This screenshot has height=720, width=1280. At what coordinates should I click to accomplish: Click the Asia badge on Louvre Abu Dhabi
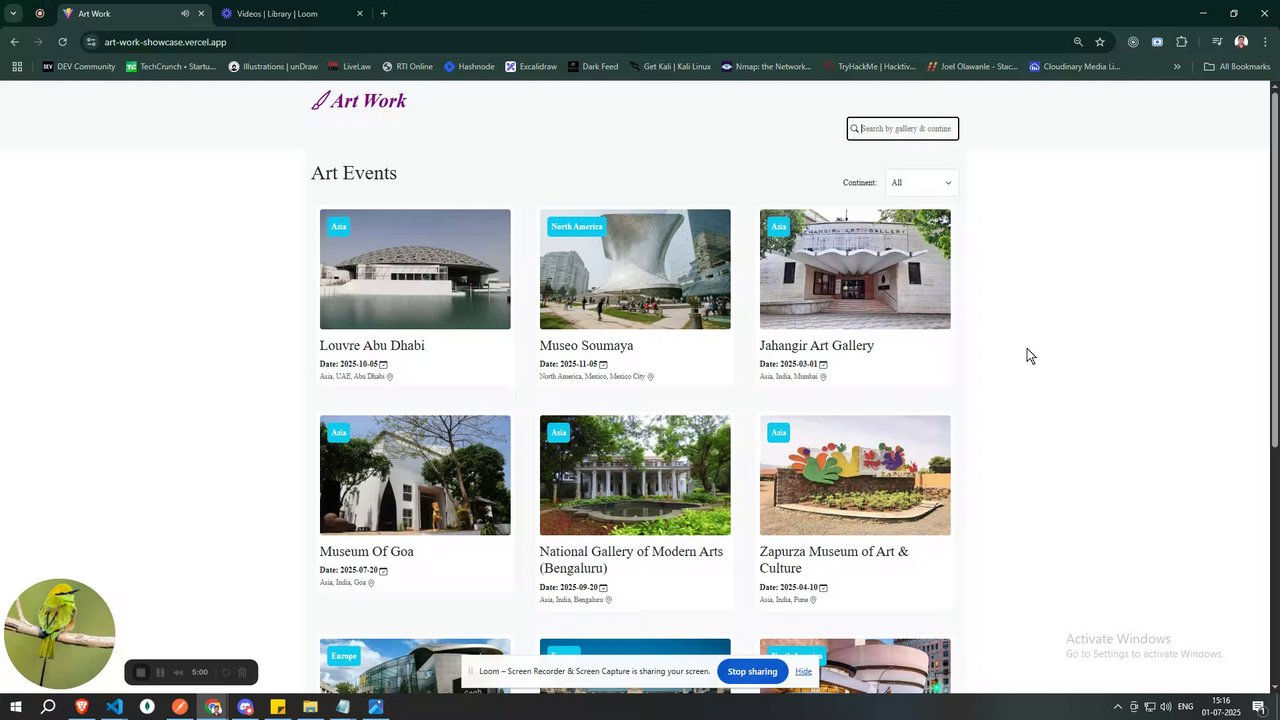coord(339,227)
